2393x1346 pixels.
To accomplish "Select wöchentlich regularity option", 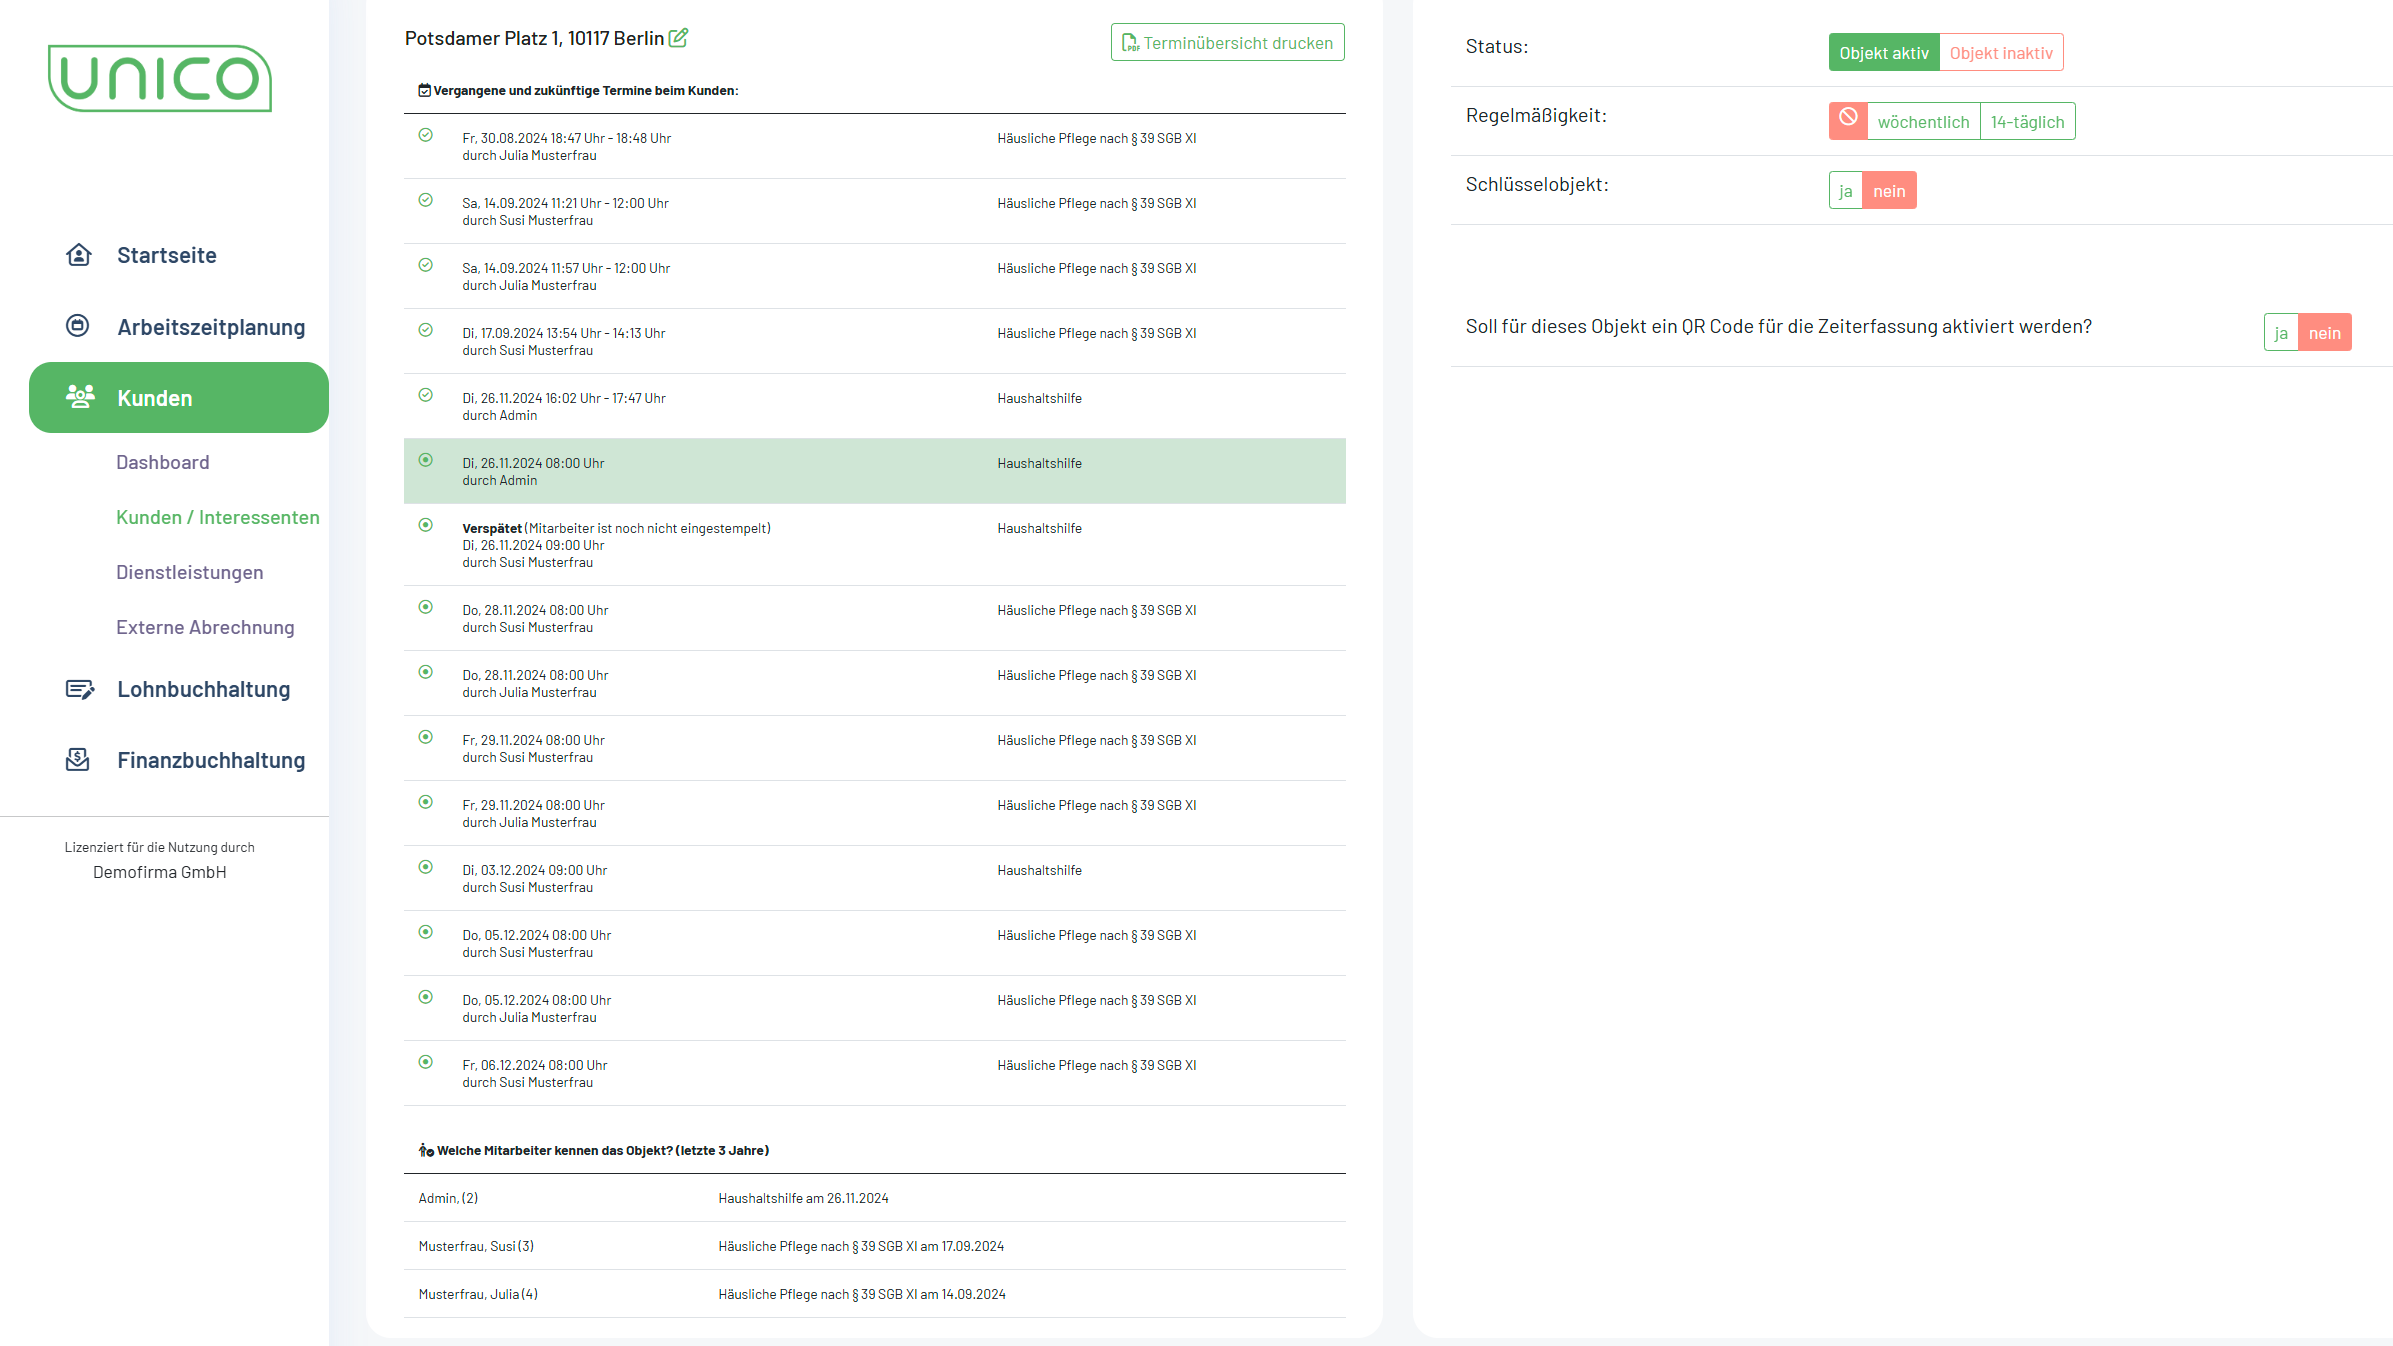I will [1922, 122].
